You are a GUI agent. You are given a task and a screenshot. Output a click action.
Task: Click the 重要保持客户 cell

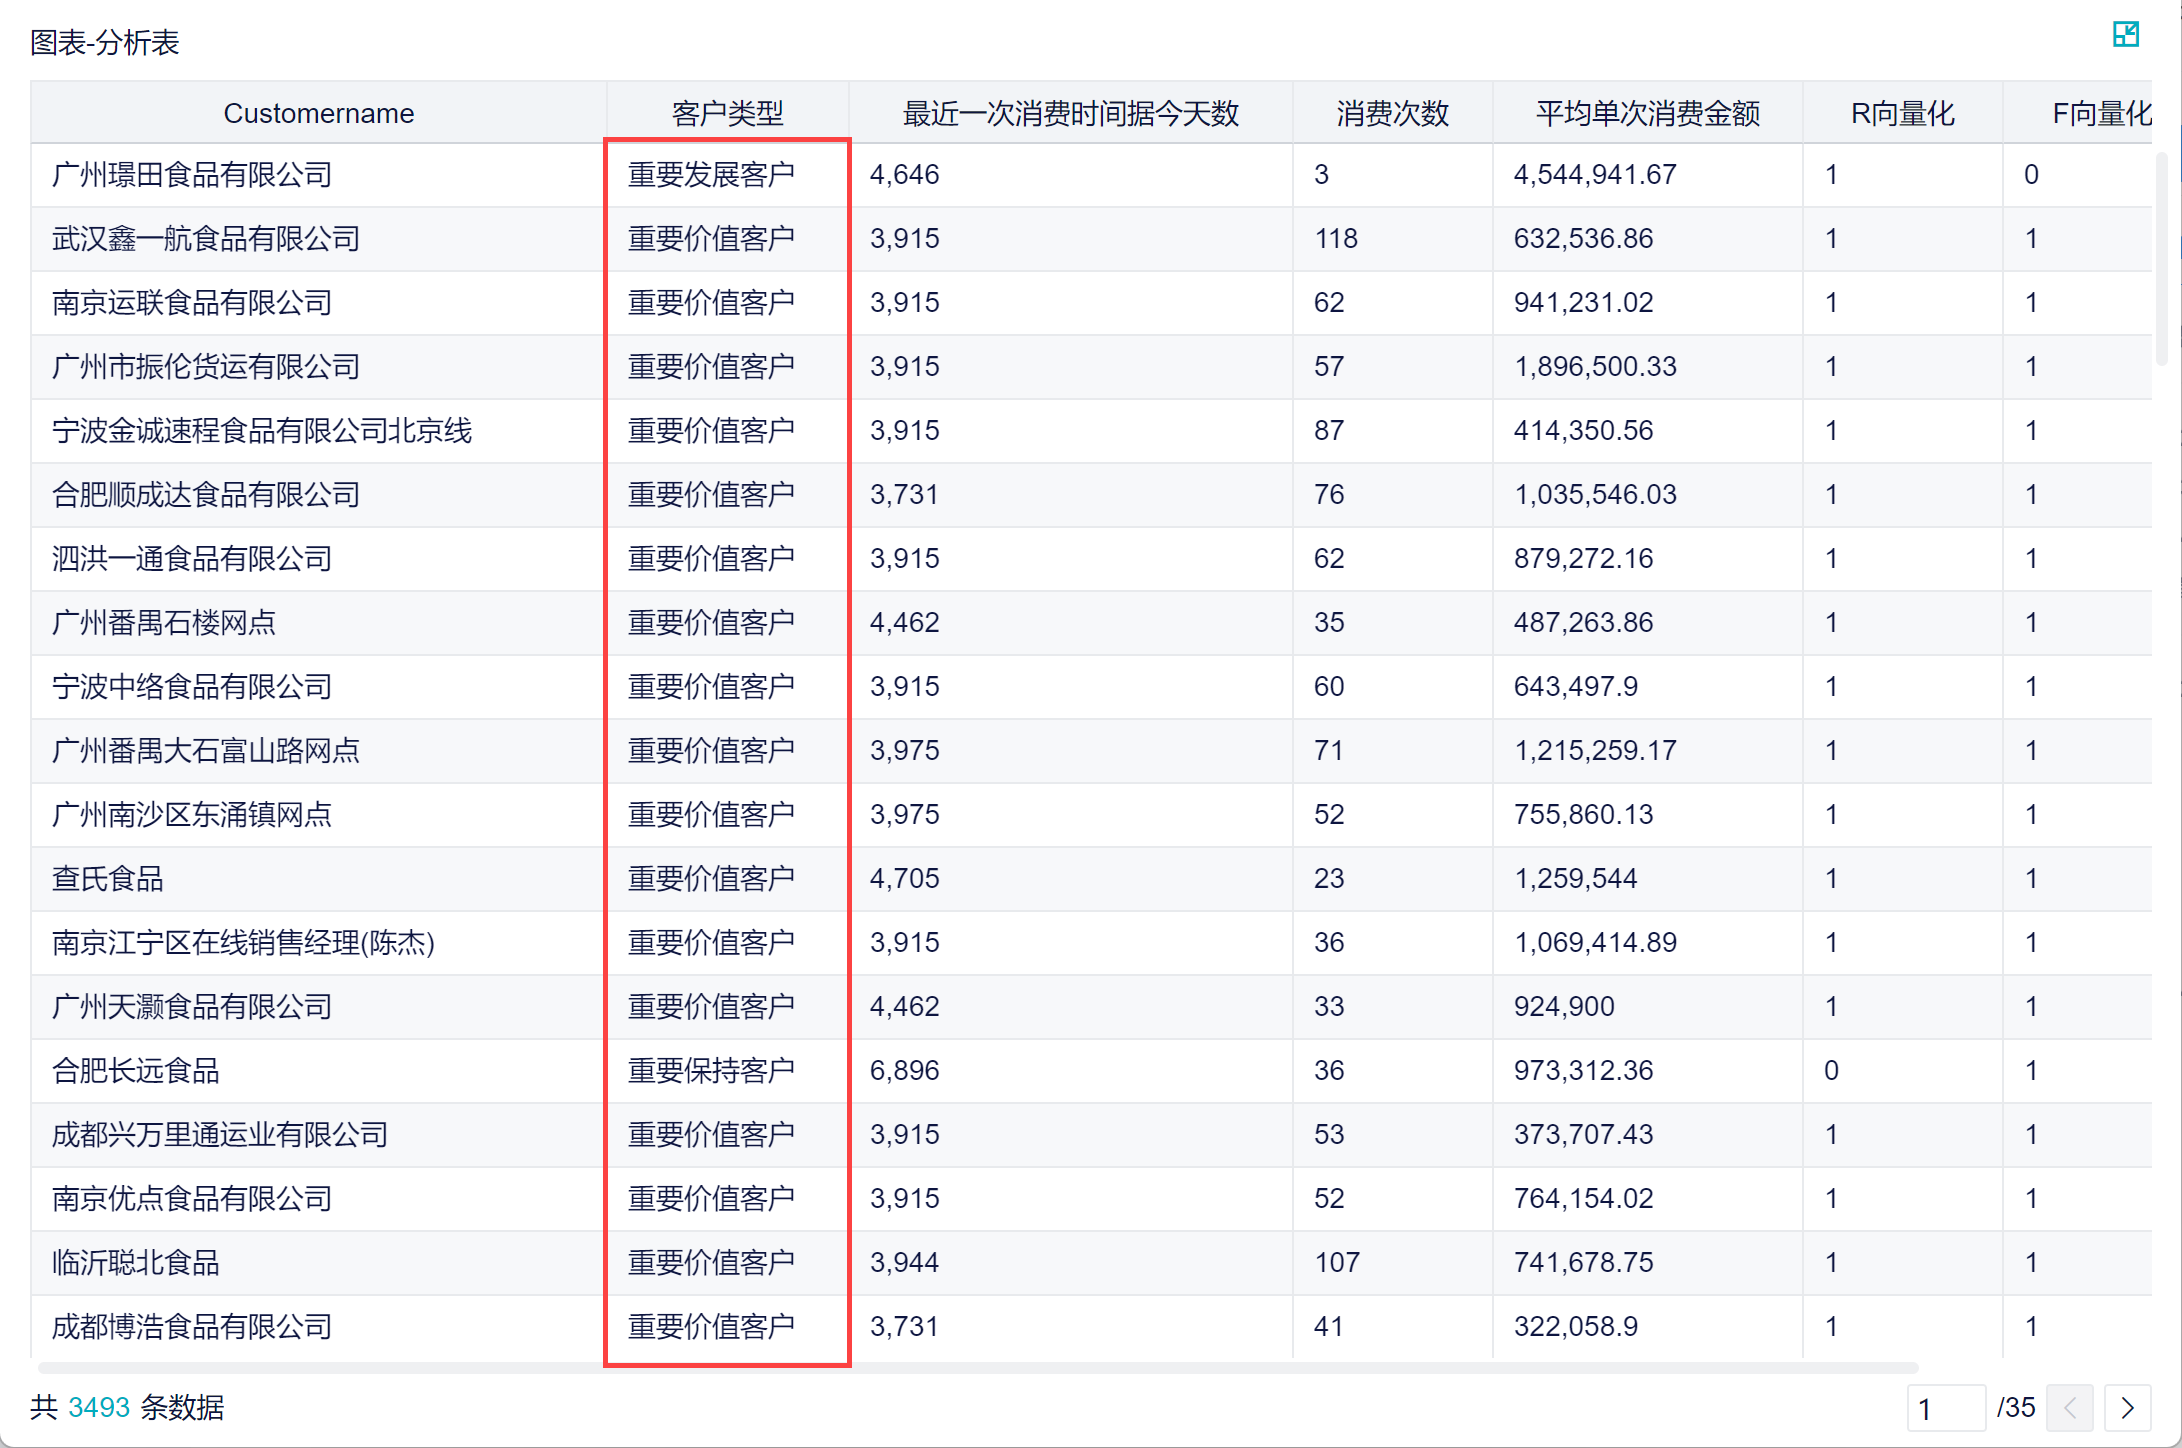pos(711,1071)
